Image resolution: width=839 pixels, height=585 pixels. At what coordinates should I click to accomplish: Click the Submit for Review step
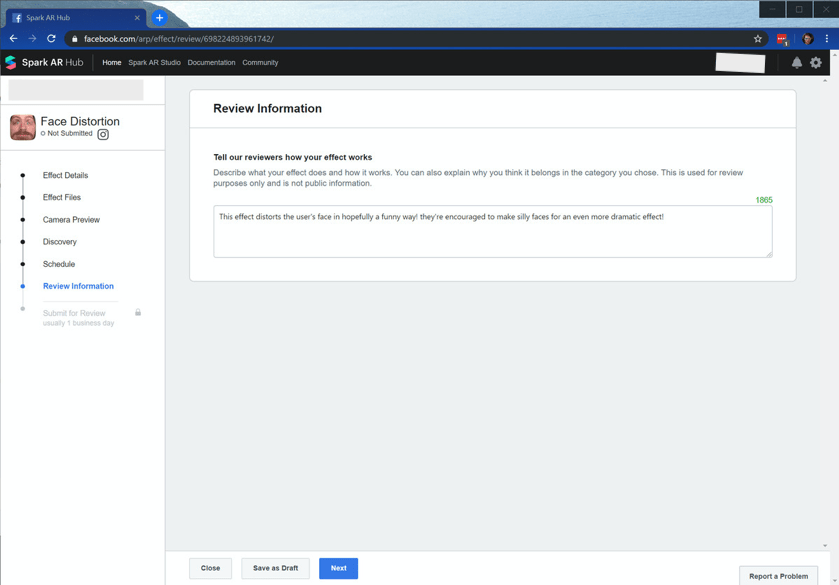coord(79,317)
